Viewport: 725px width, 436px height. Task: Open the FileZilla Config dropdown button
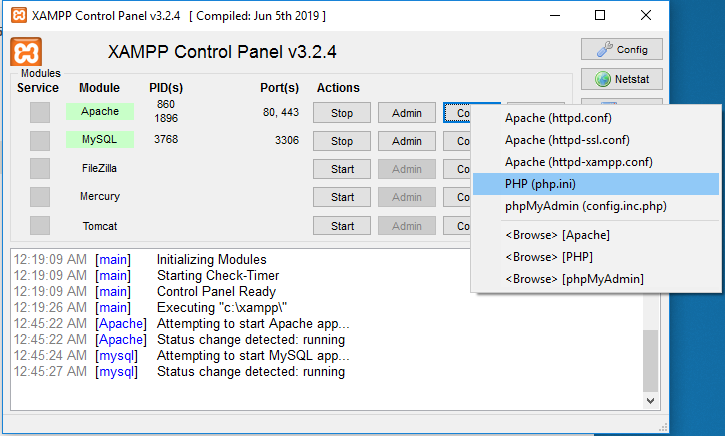coord(457,169)
